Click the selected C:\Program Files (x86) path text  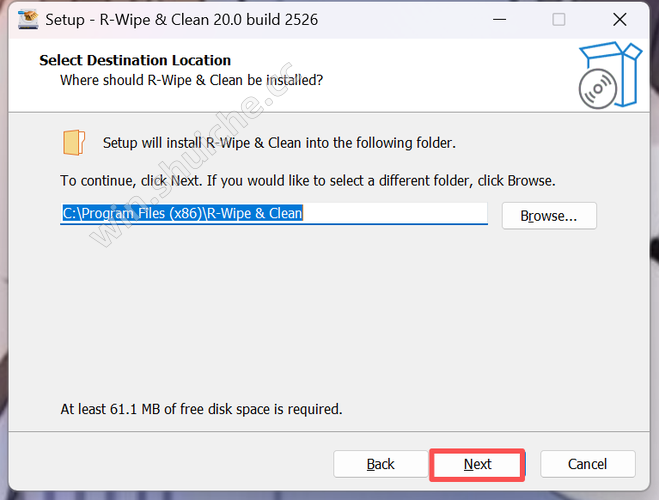182,213
